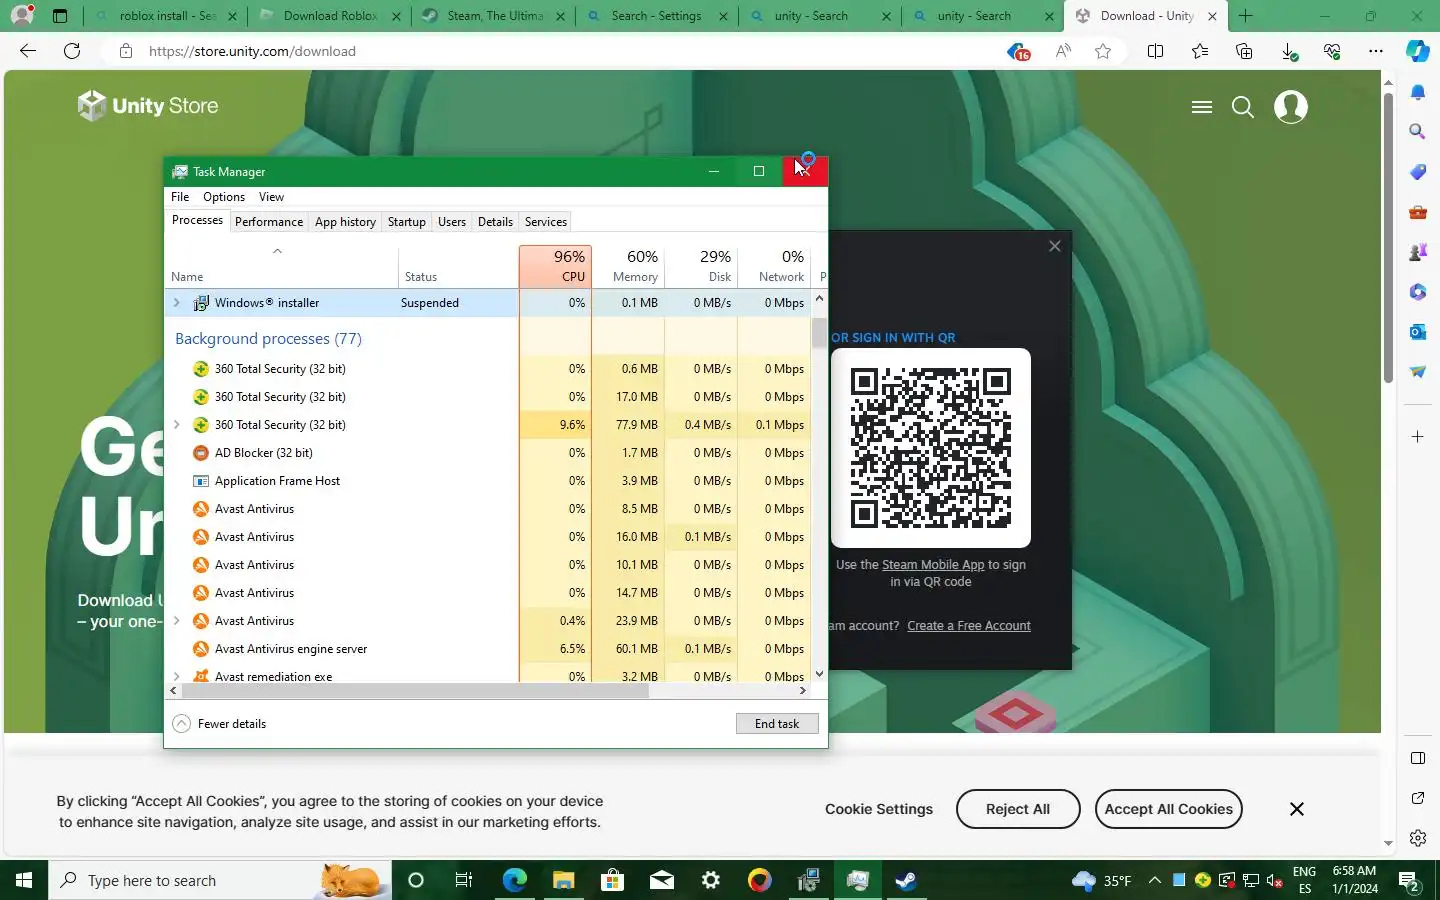Add this page to favorites
Image resolution: width=1440 pixels, height=900 pixels.
[x=1103, y=52]
